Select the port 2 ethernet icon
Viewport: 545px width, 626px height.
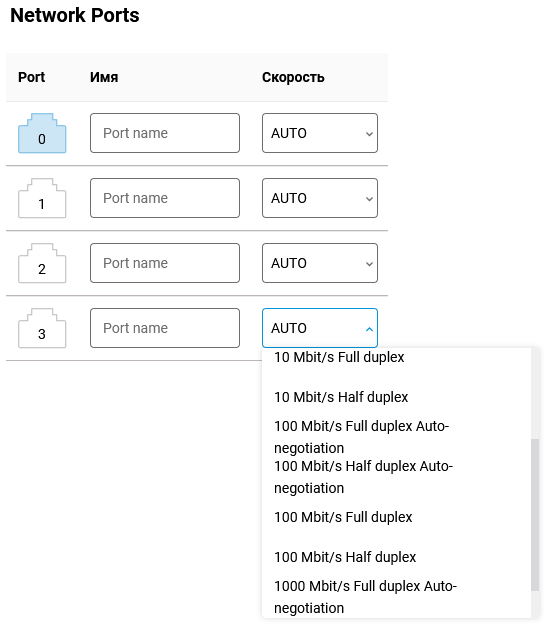pos(42,263)
